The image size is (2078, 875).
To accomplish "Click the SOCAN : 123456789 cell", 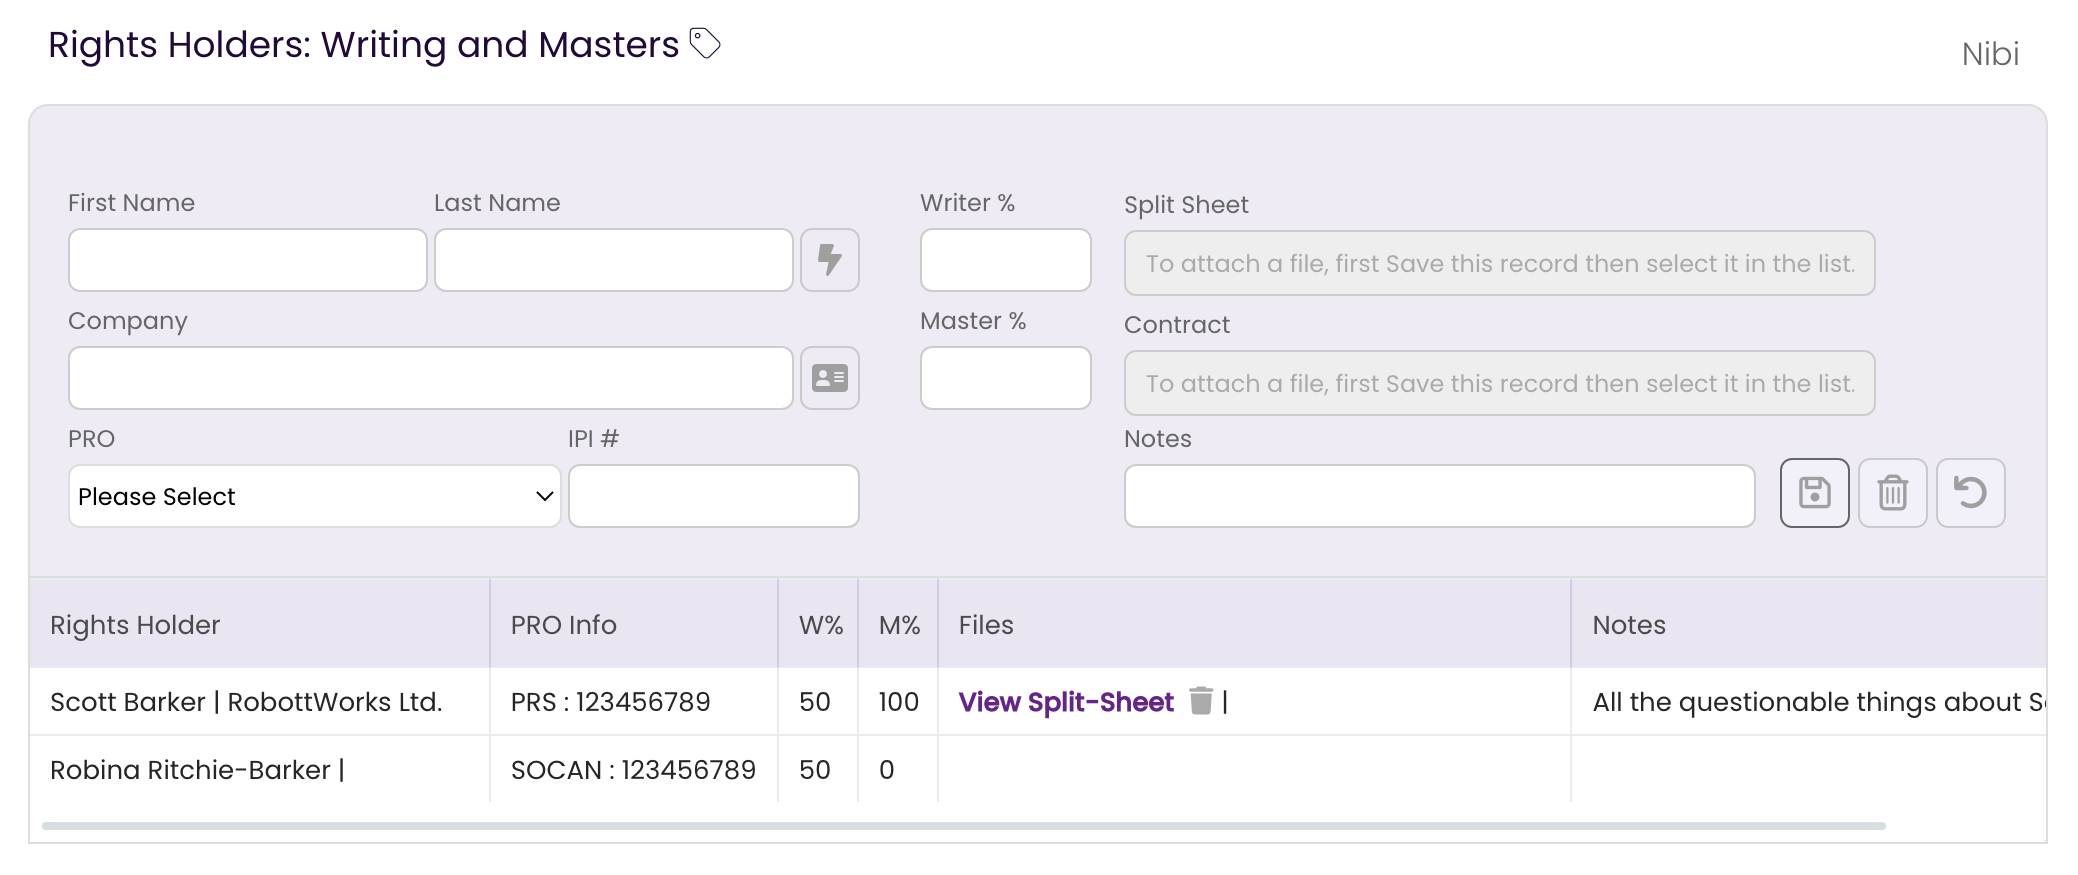I will tap(633, 770).
